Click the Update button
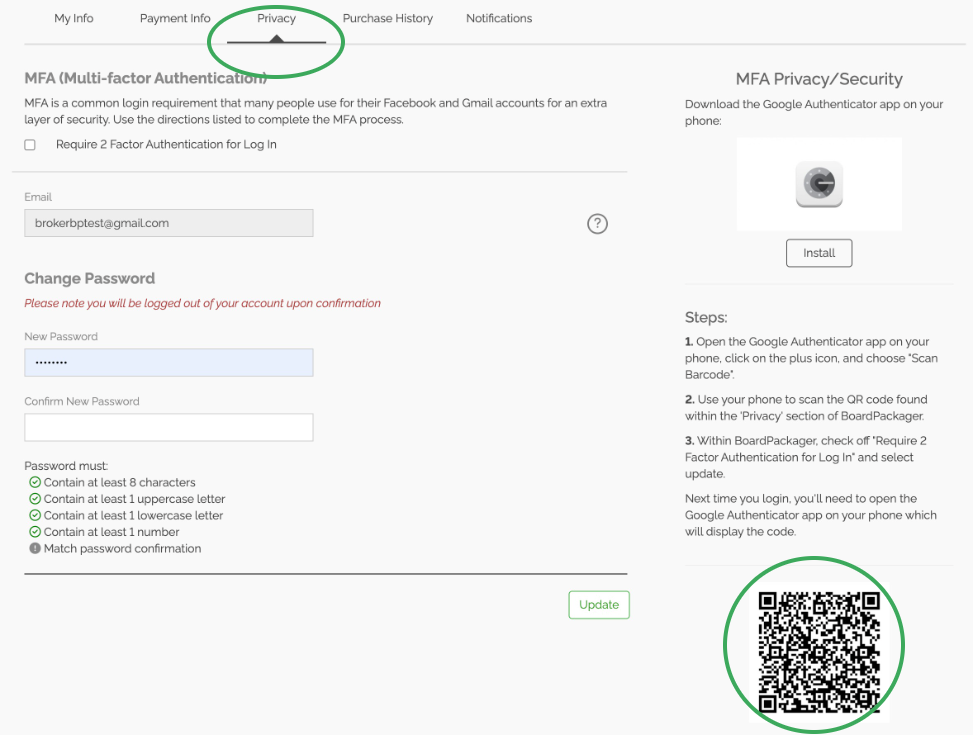The image size is (973, 735). coord(599,605)
